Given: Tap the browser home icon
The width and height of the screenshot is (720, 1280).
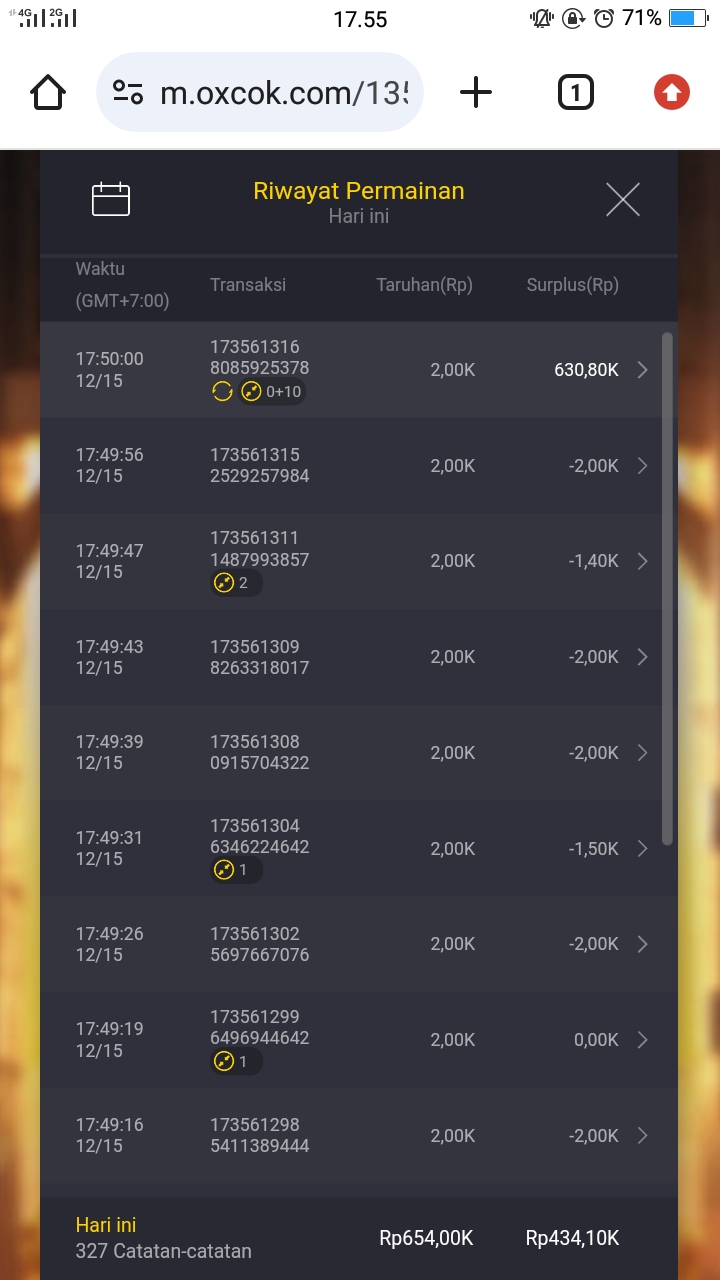Looking at the screenshot, I should 48,94.
